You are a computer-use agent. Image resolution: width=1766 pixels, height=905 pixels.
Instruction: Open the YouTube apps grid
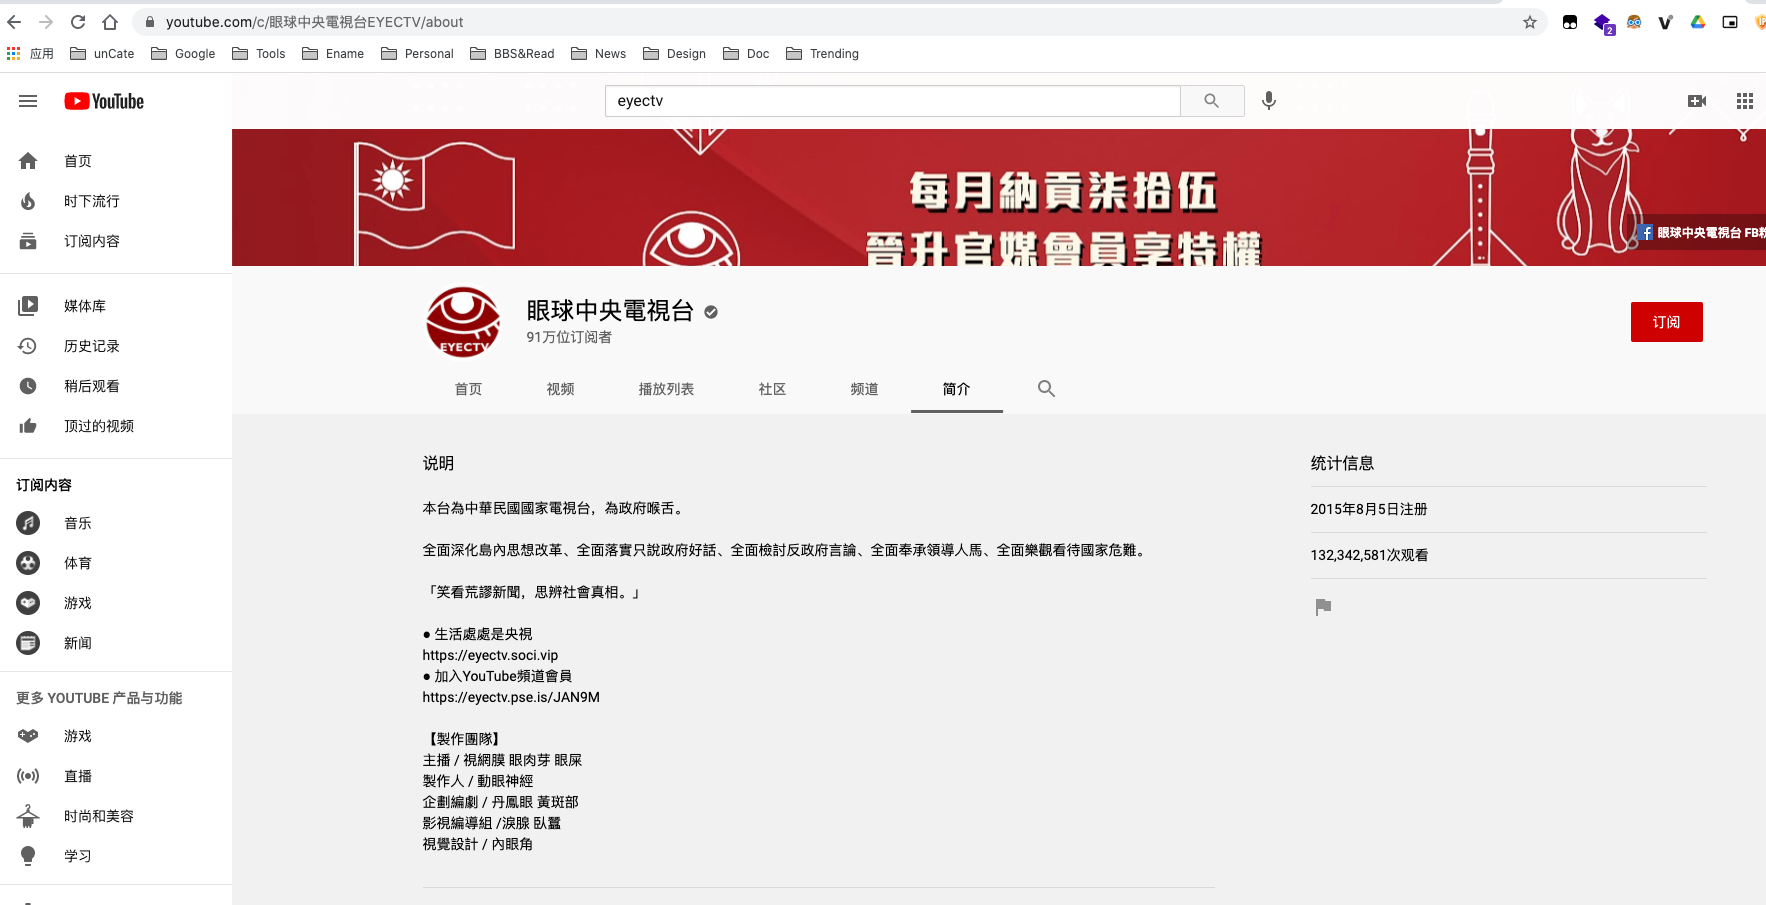pos(1744,101)
